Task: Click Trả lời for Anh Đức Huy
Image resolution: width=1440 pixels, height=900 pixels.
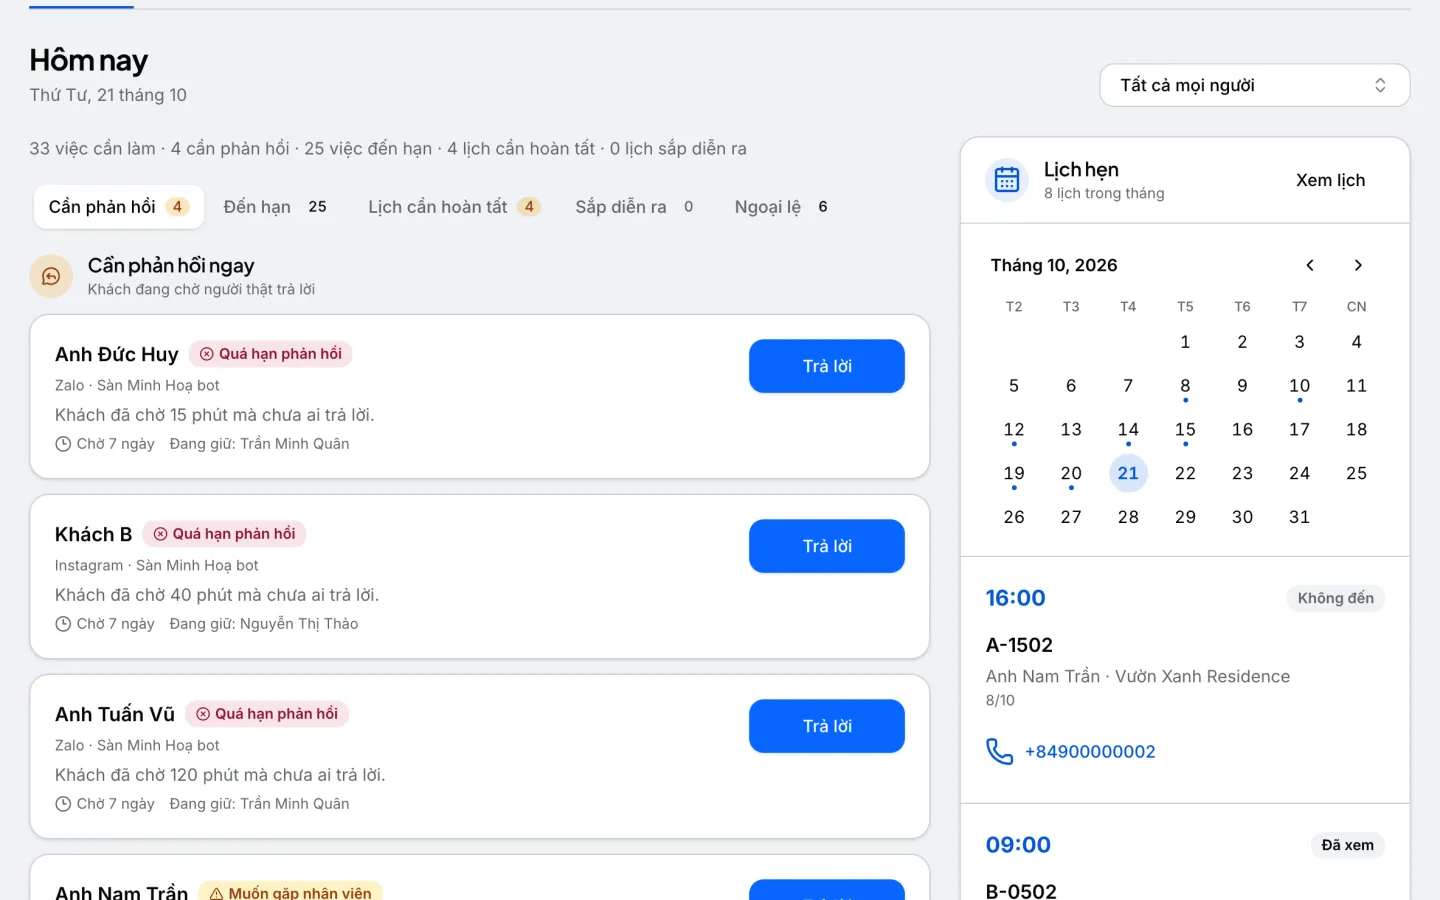Action: pos(827,366)
